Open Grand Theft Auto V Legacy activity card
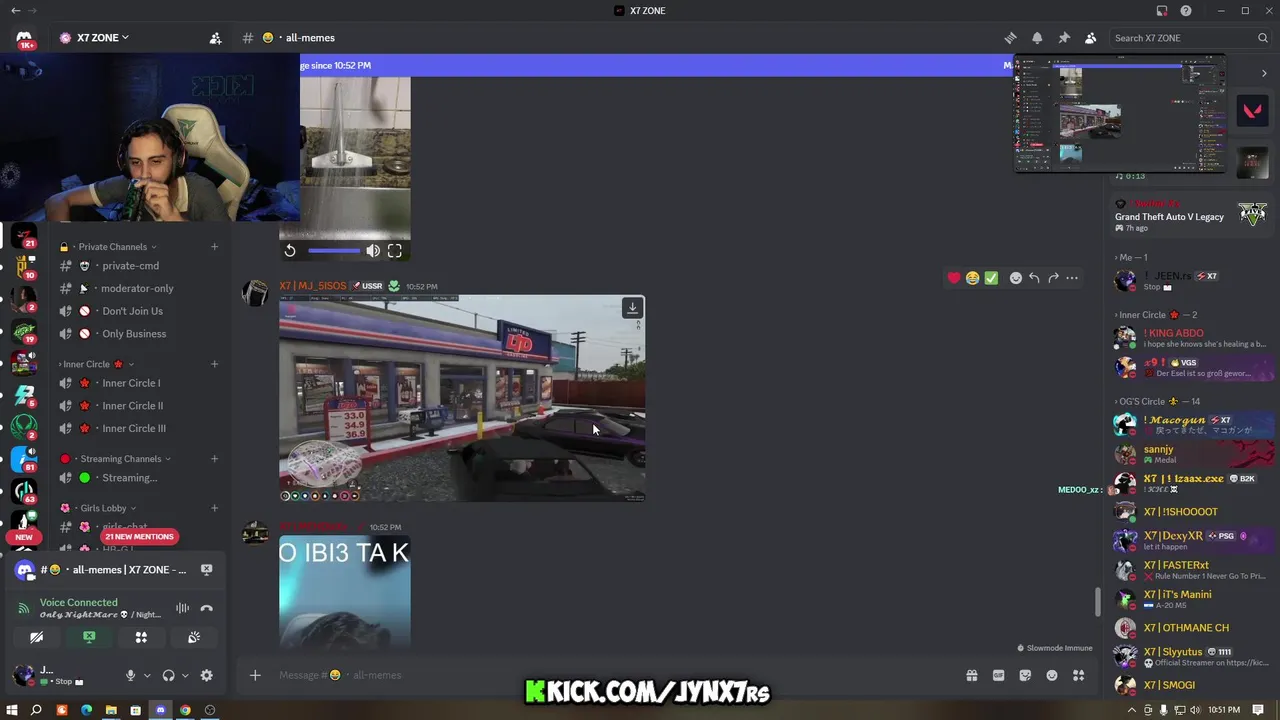Image resolution: width=1280 pixels, height=720 pixels. pos(1190,216)
